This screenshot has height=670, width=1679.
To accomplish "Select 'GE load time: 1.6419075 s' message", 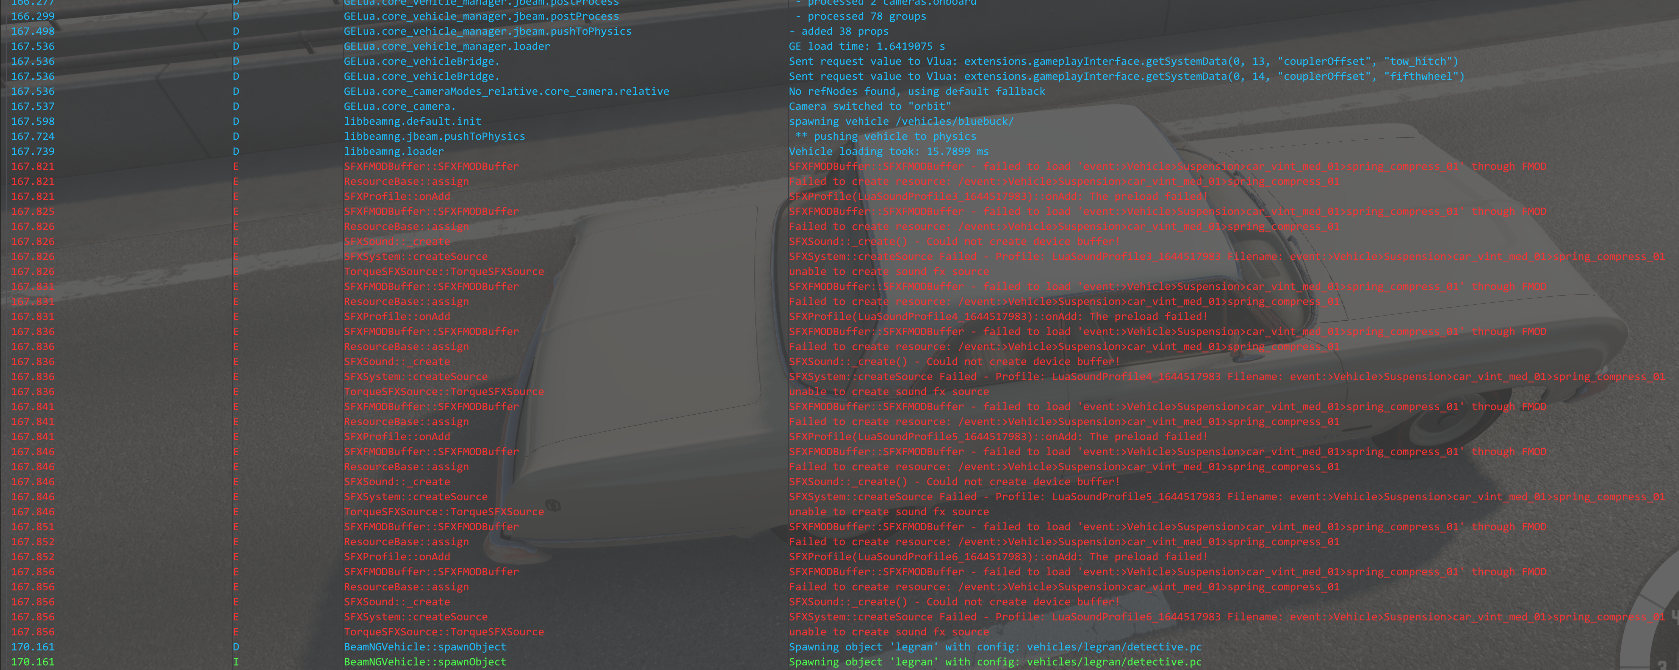I will 866,46.
